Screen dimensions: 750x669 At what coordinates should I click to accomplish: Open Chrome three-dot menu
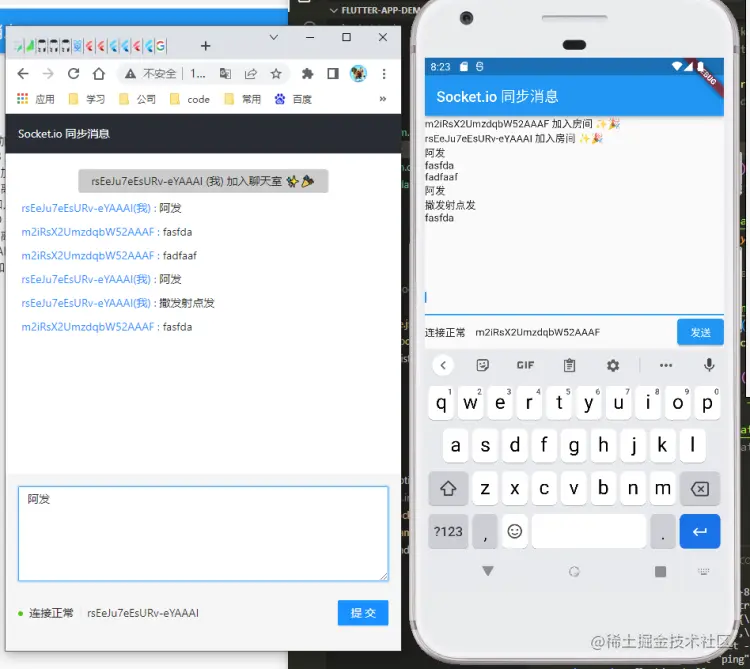[x=384, y=74]
